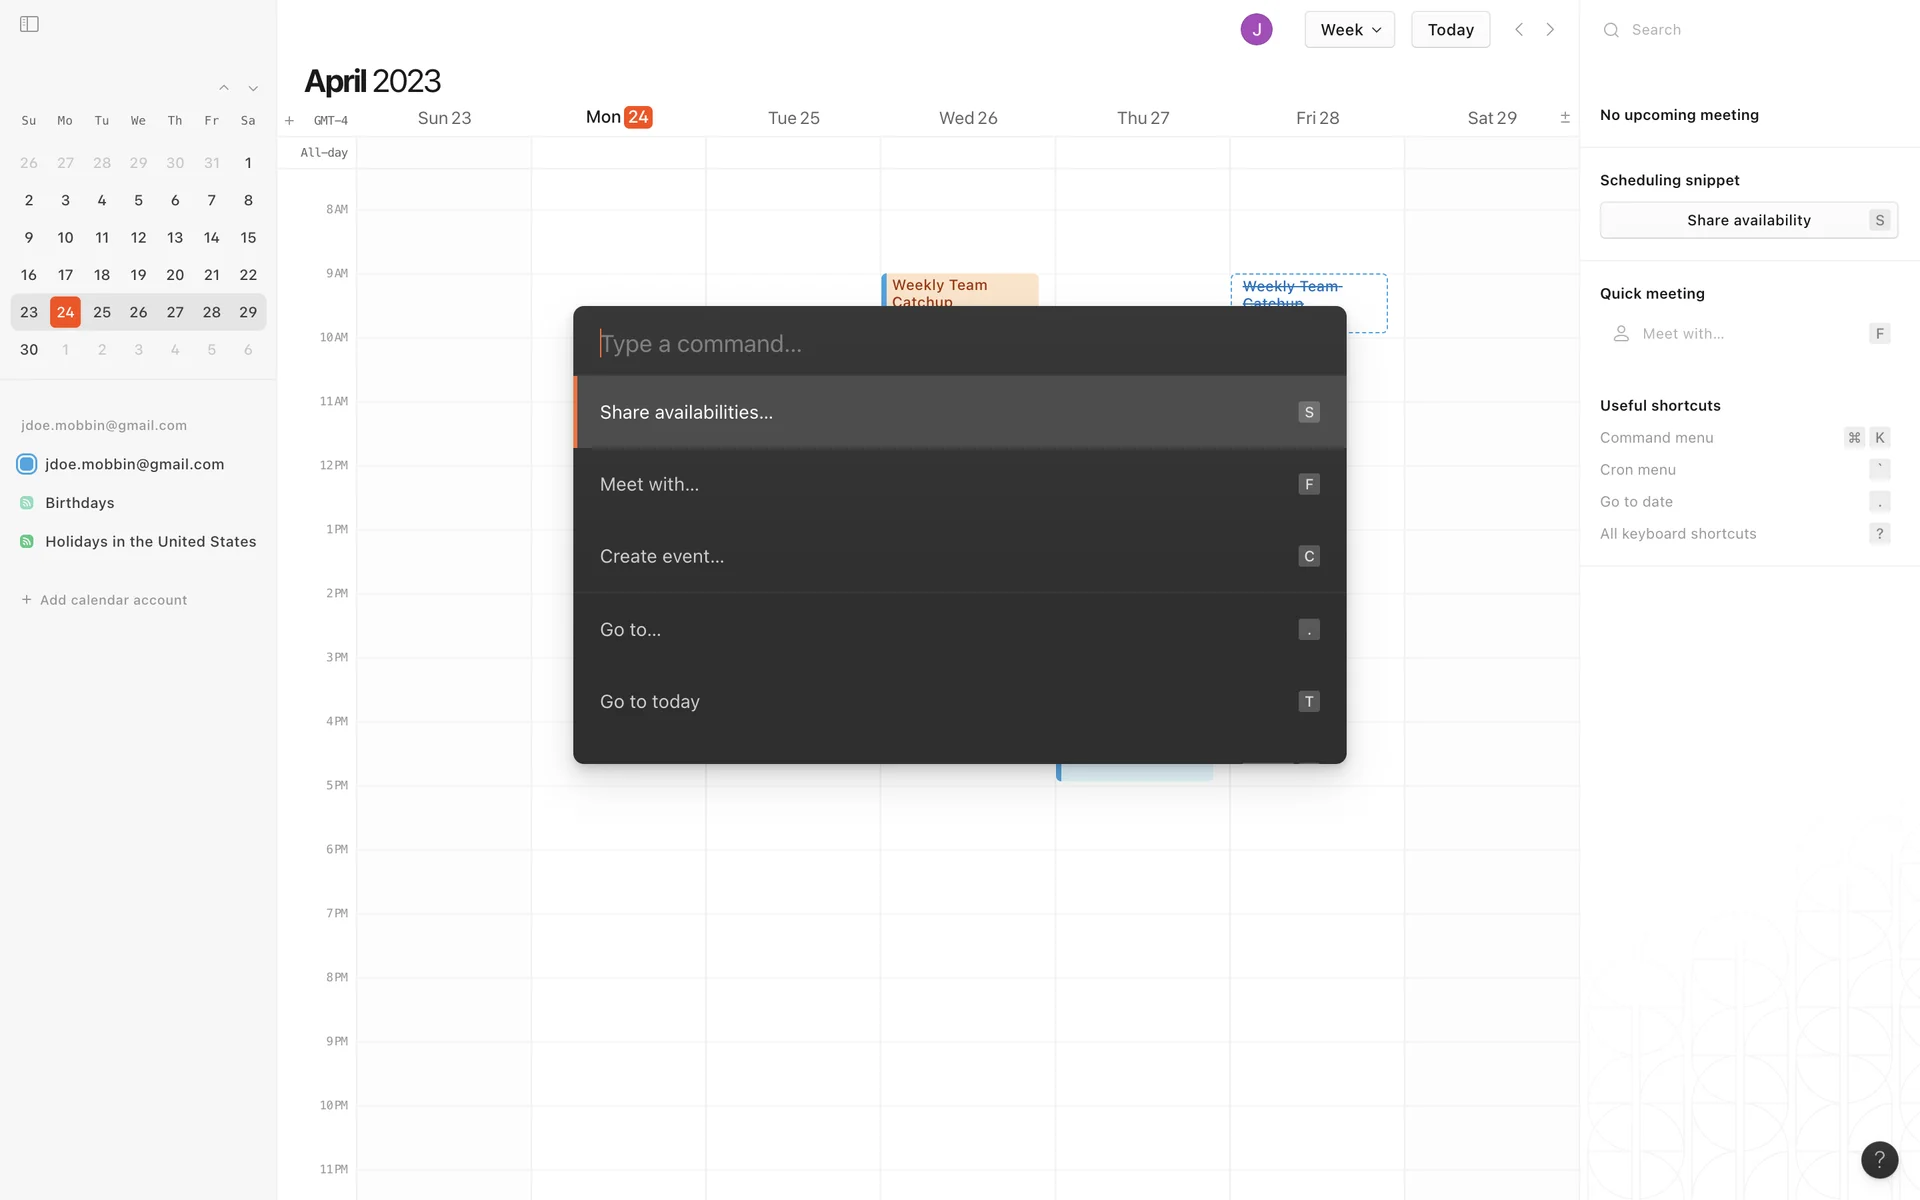Click the icon right of Sat 29

point(1565,118)
